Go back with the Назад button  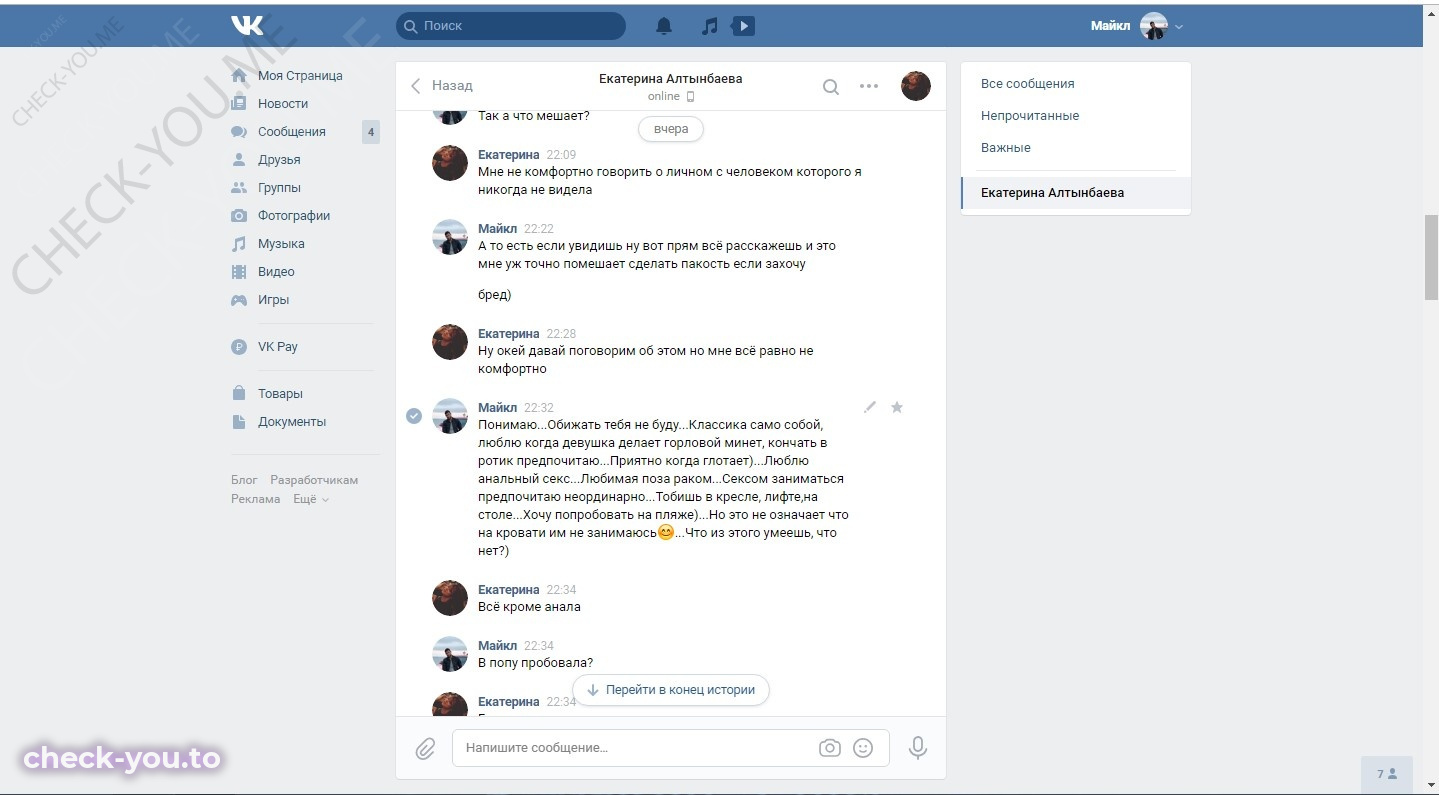point(442,86)
